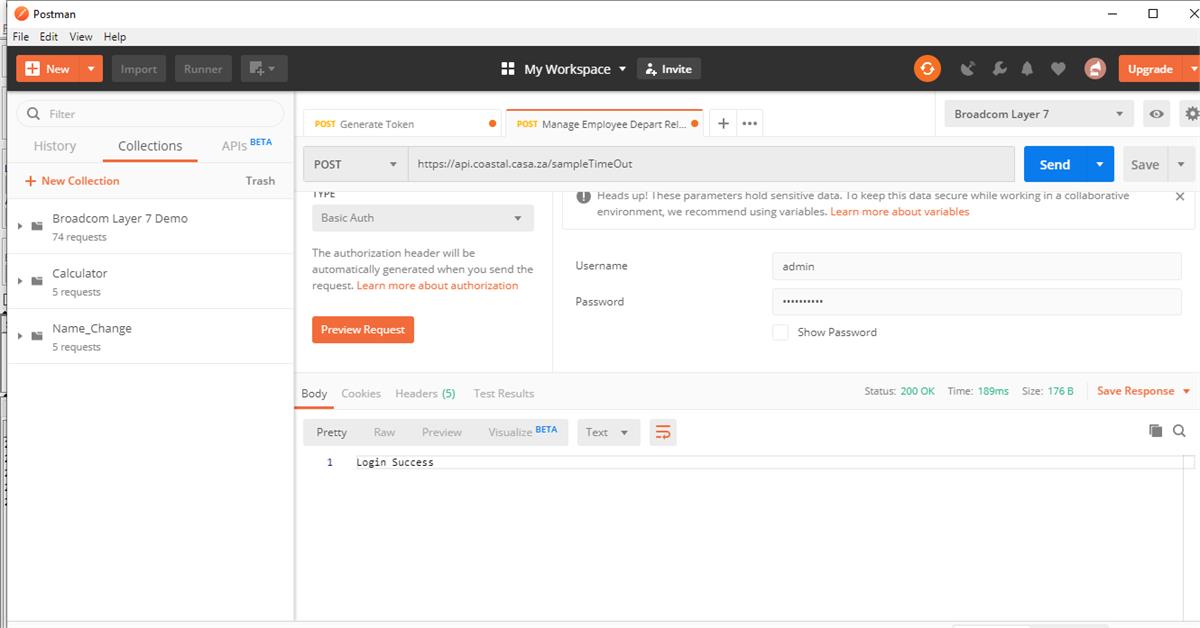Click the Preview Request button
This screenshot has width=1200, height=628.
[x=364, y=328]
